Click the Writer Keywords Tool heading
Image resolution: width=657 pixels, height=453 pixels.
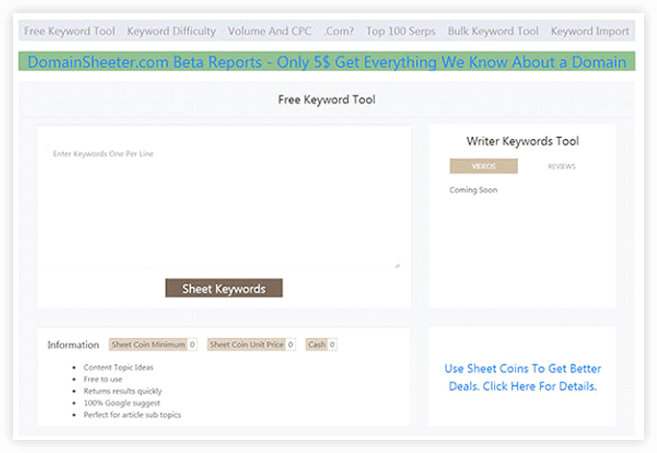tap(522, 141)
